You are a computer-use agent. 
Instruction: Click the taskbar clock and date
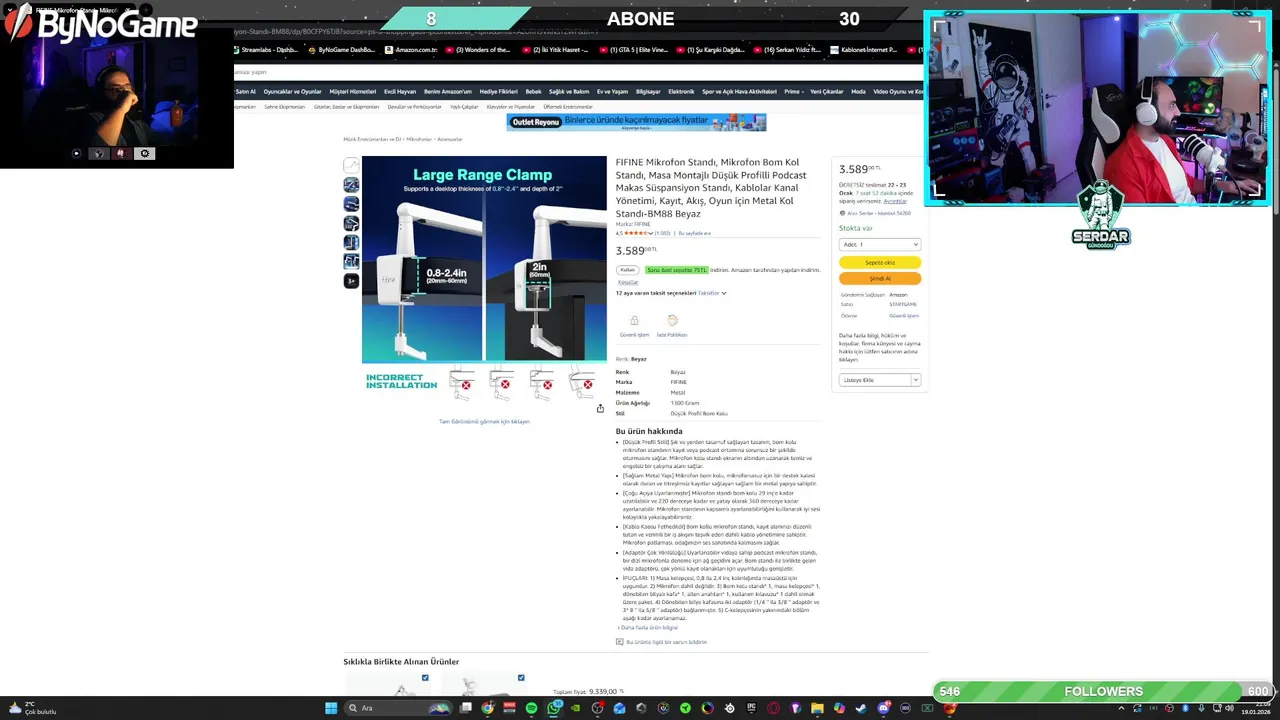point(1255,708)
